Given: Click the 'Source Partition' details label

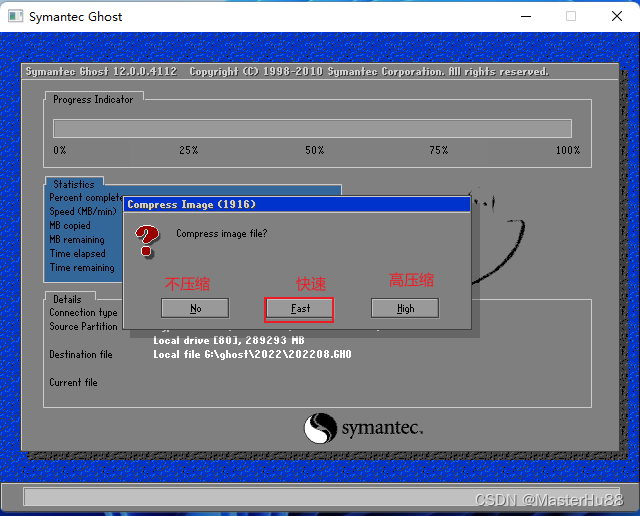Looking at the screenshot, I should (83, 327).
